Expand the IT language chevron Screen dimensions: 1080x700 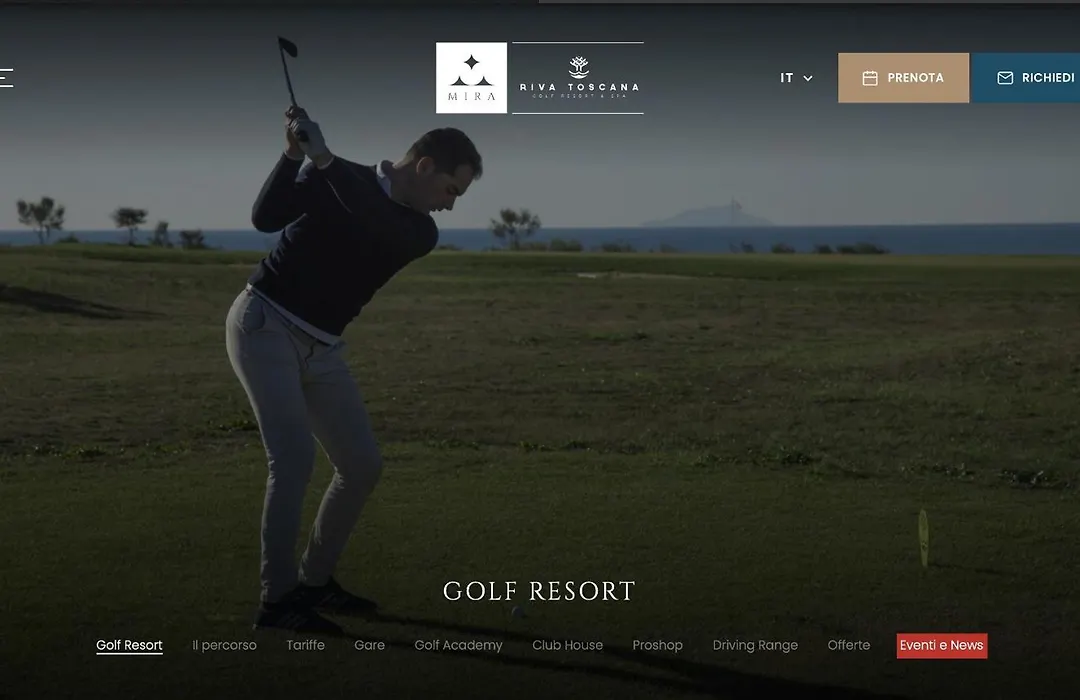tap(808, 79)
